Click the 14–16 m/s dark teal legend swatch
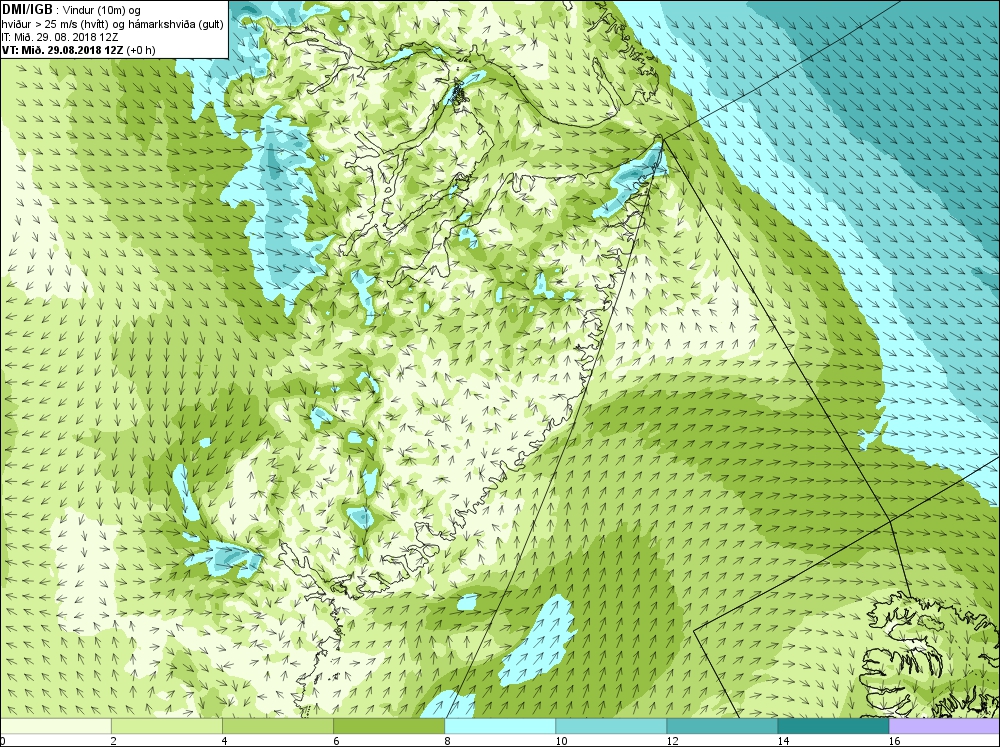Viewport: 1000px width, 747px height. (x=833, y=726)
